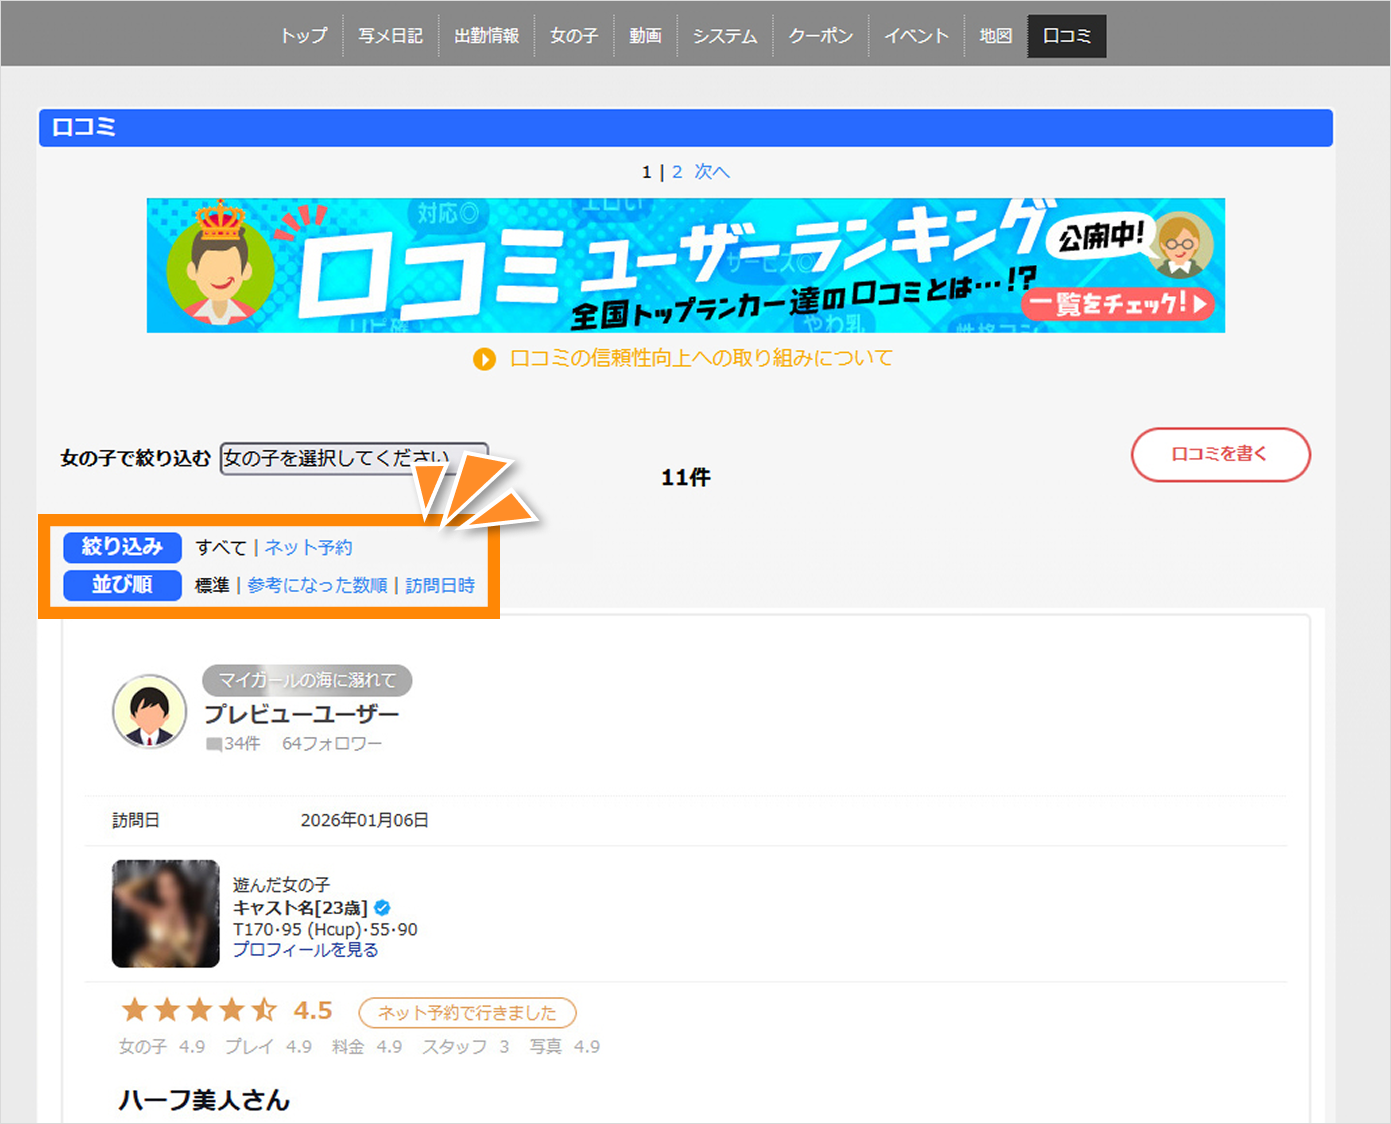Filter reviews by ネット予約
This screenshot has width=1391, height=1124.
(308, 548)
